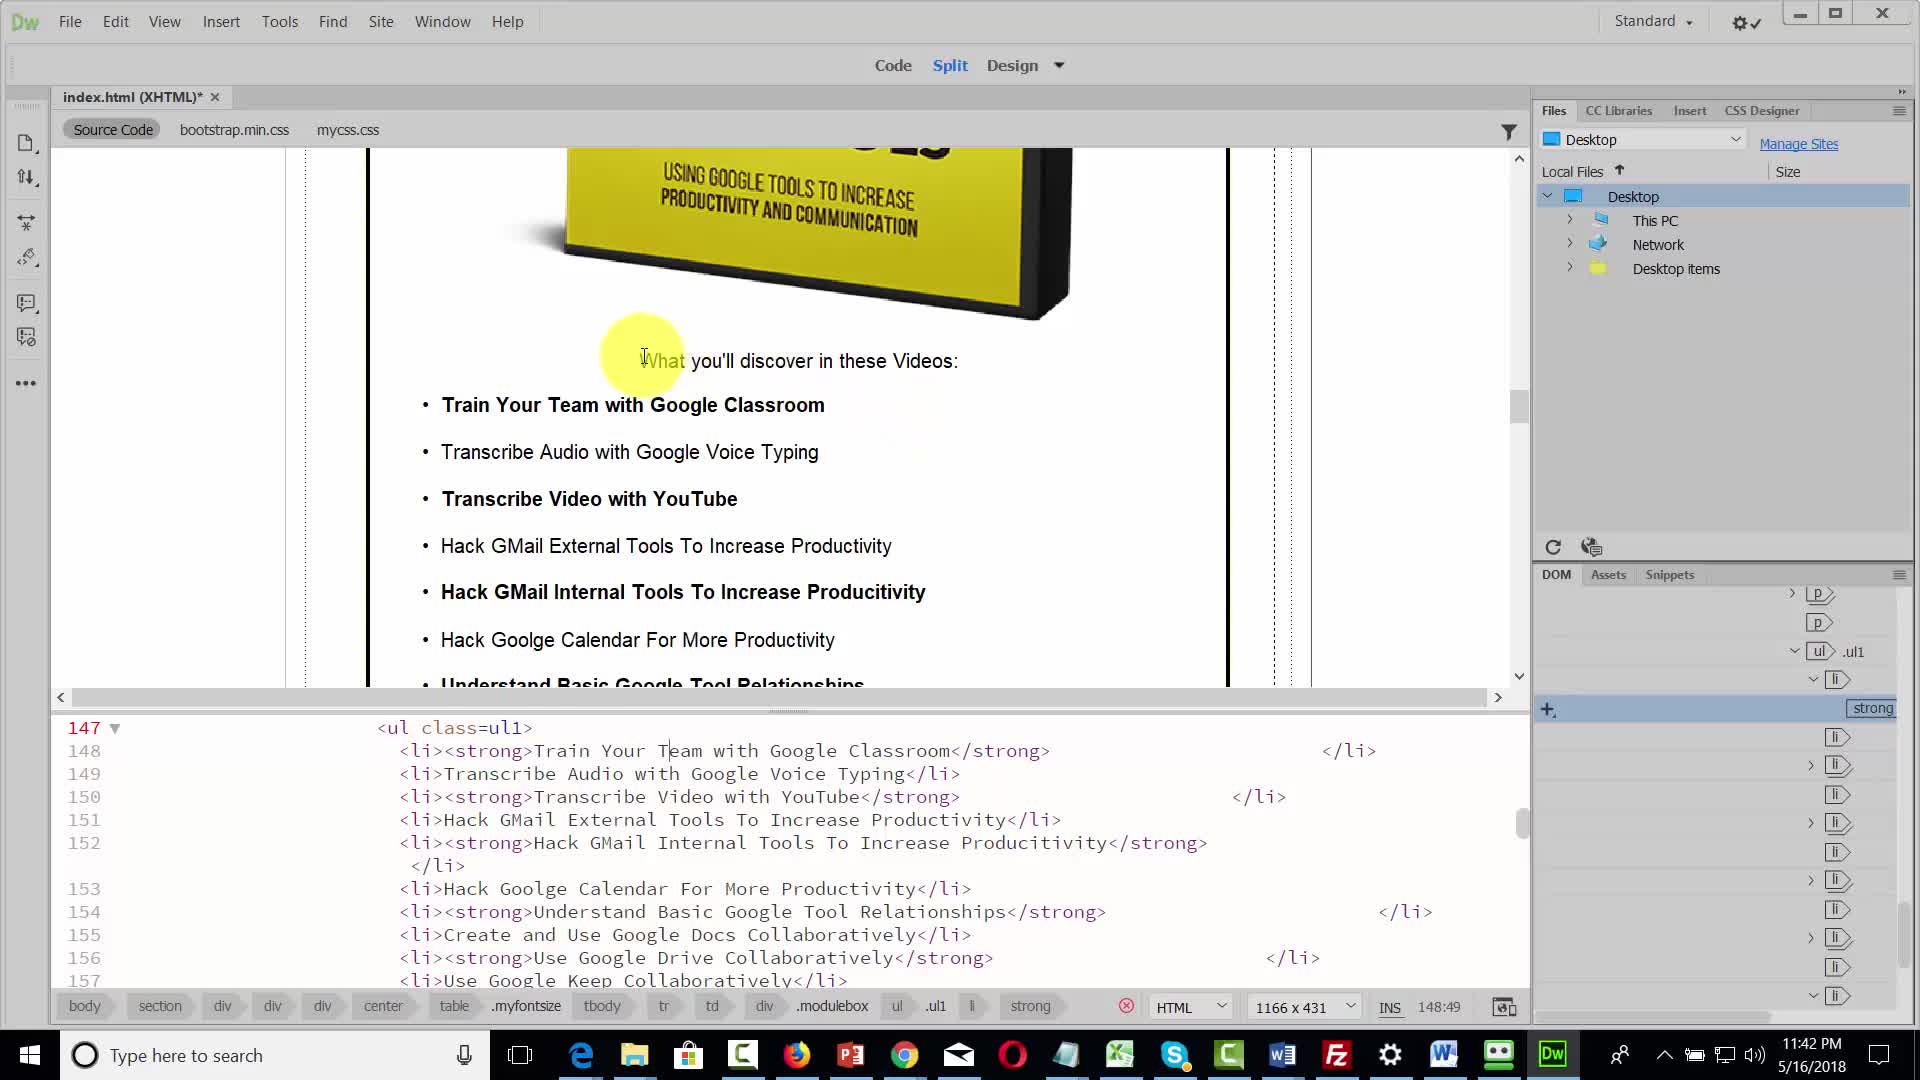The width and height of the screenshot is (1920, 1080).
Task: Open Skype from the taskbar
Action: pyautogui.click(x=1174, y=1055)
